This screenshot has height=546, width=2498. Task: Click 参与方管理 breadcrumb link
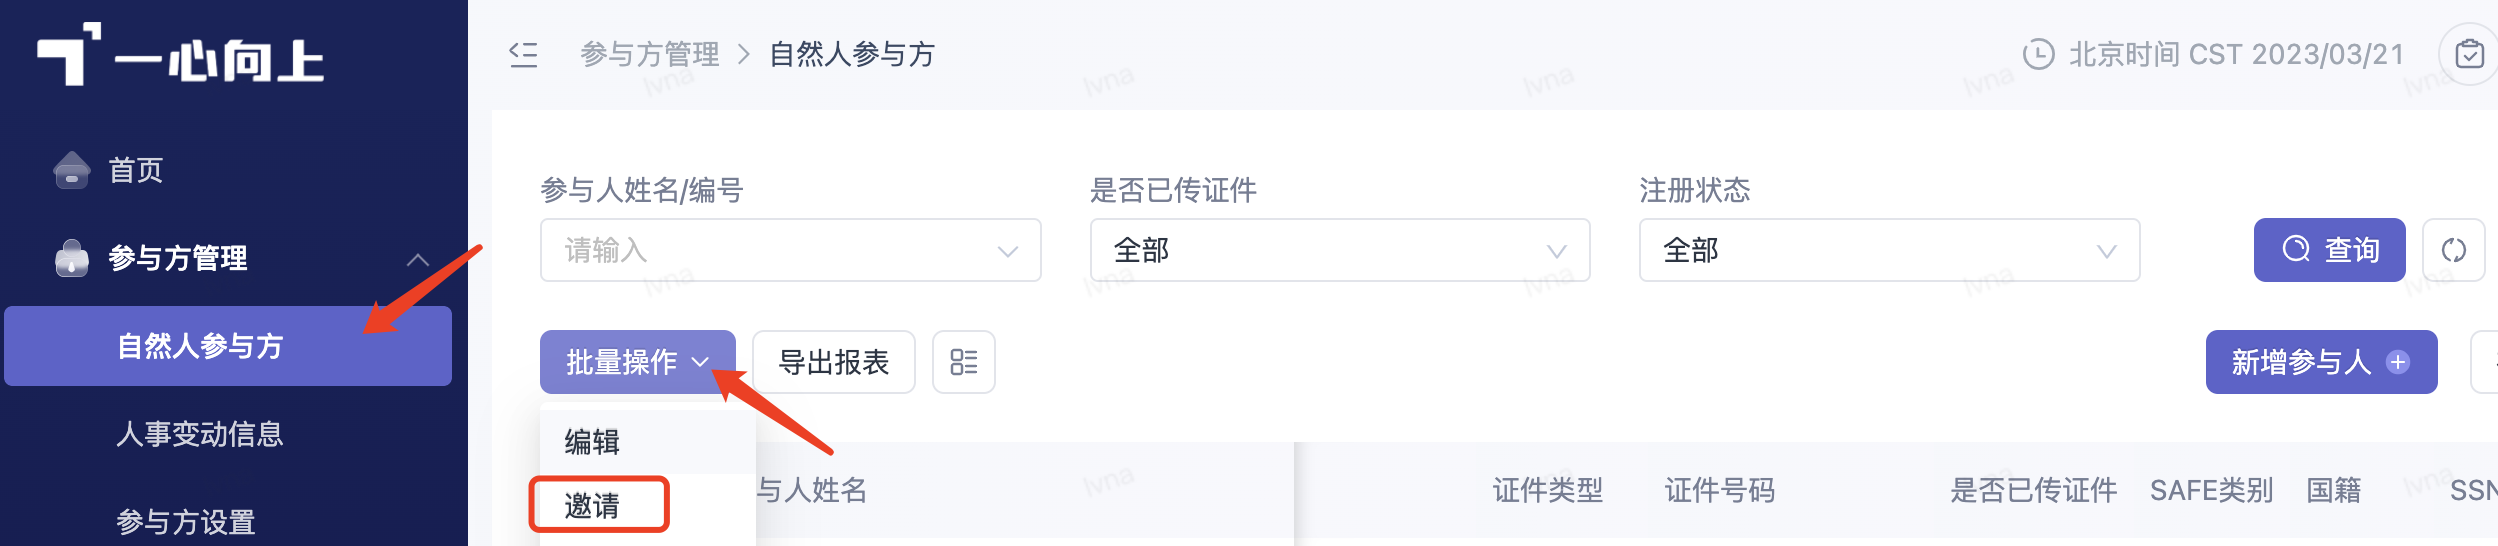[x=650, y=54]
